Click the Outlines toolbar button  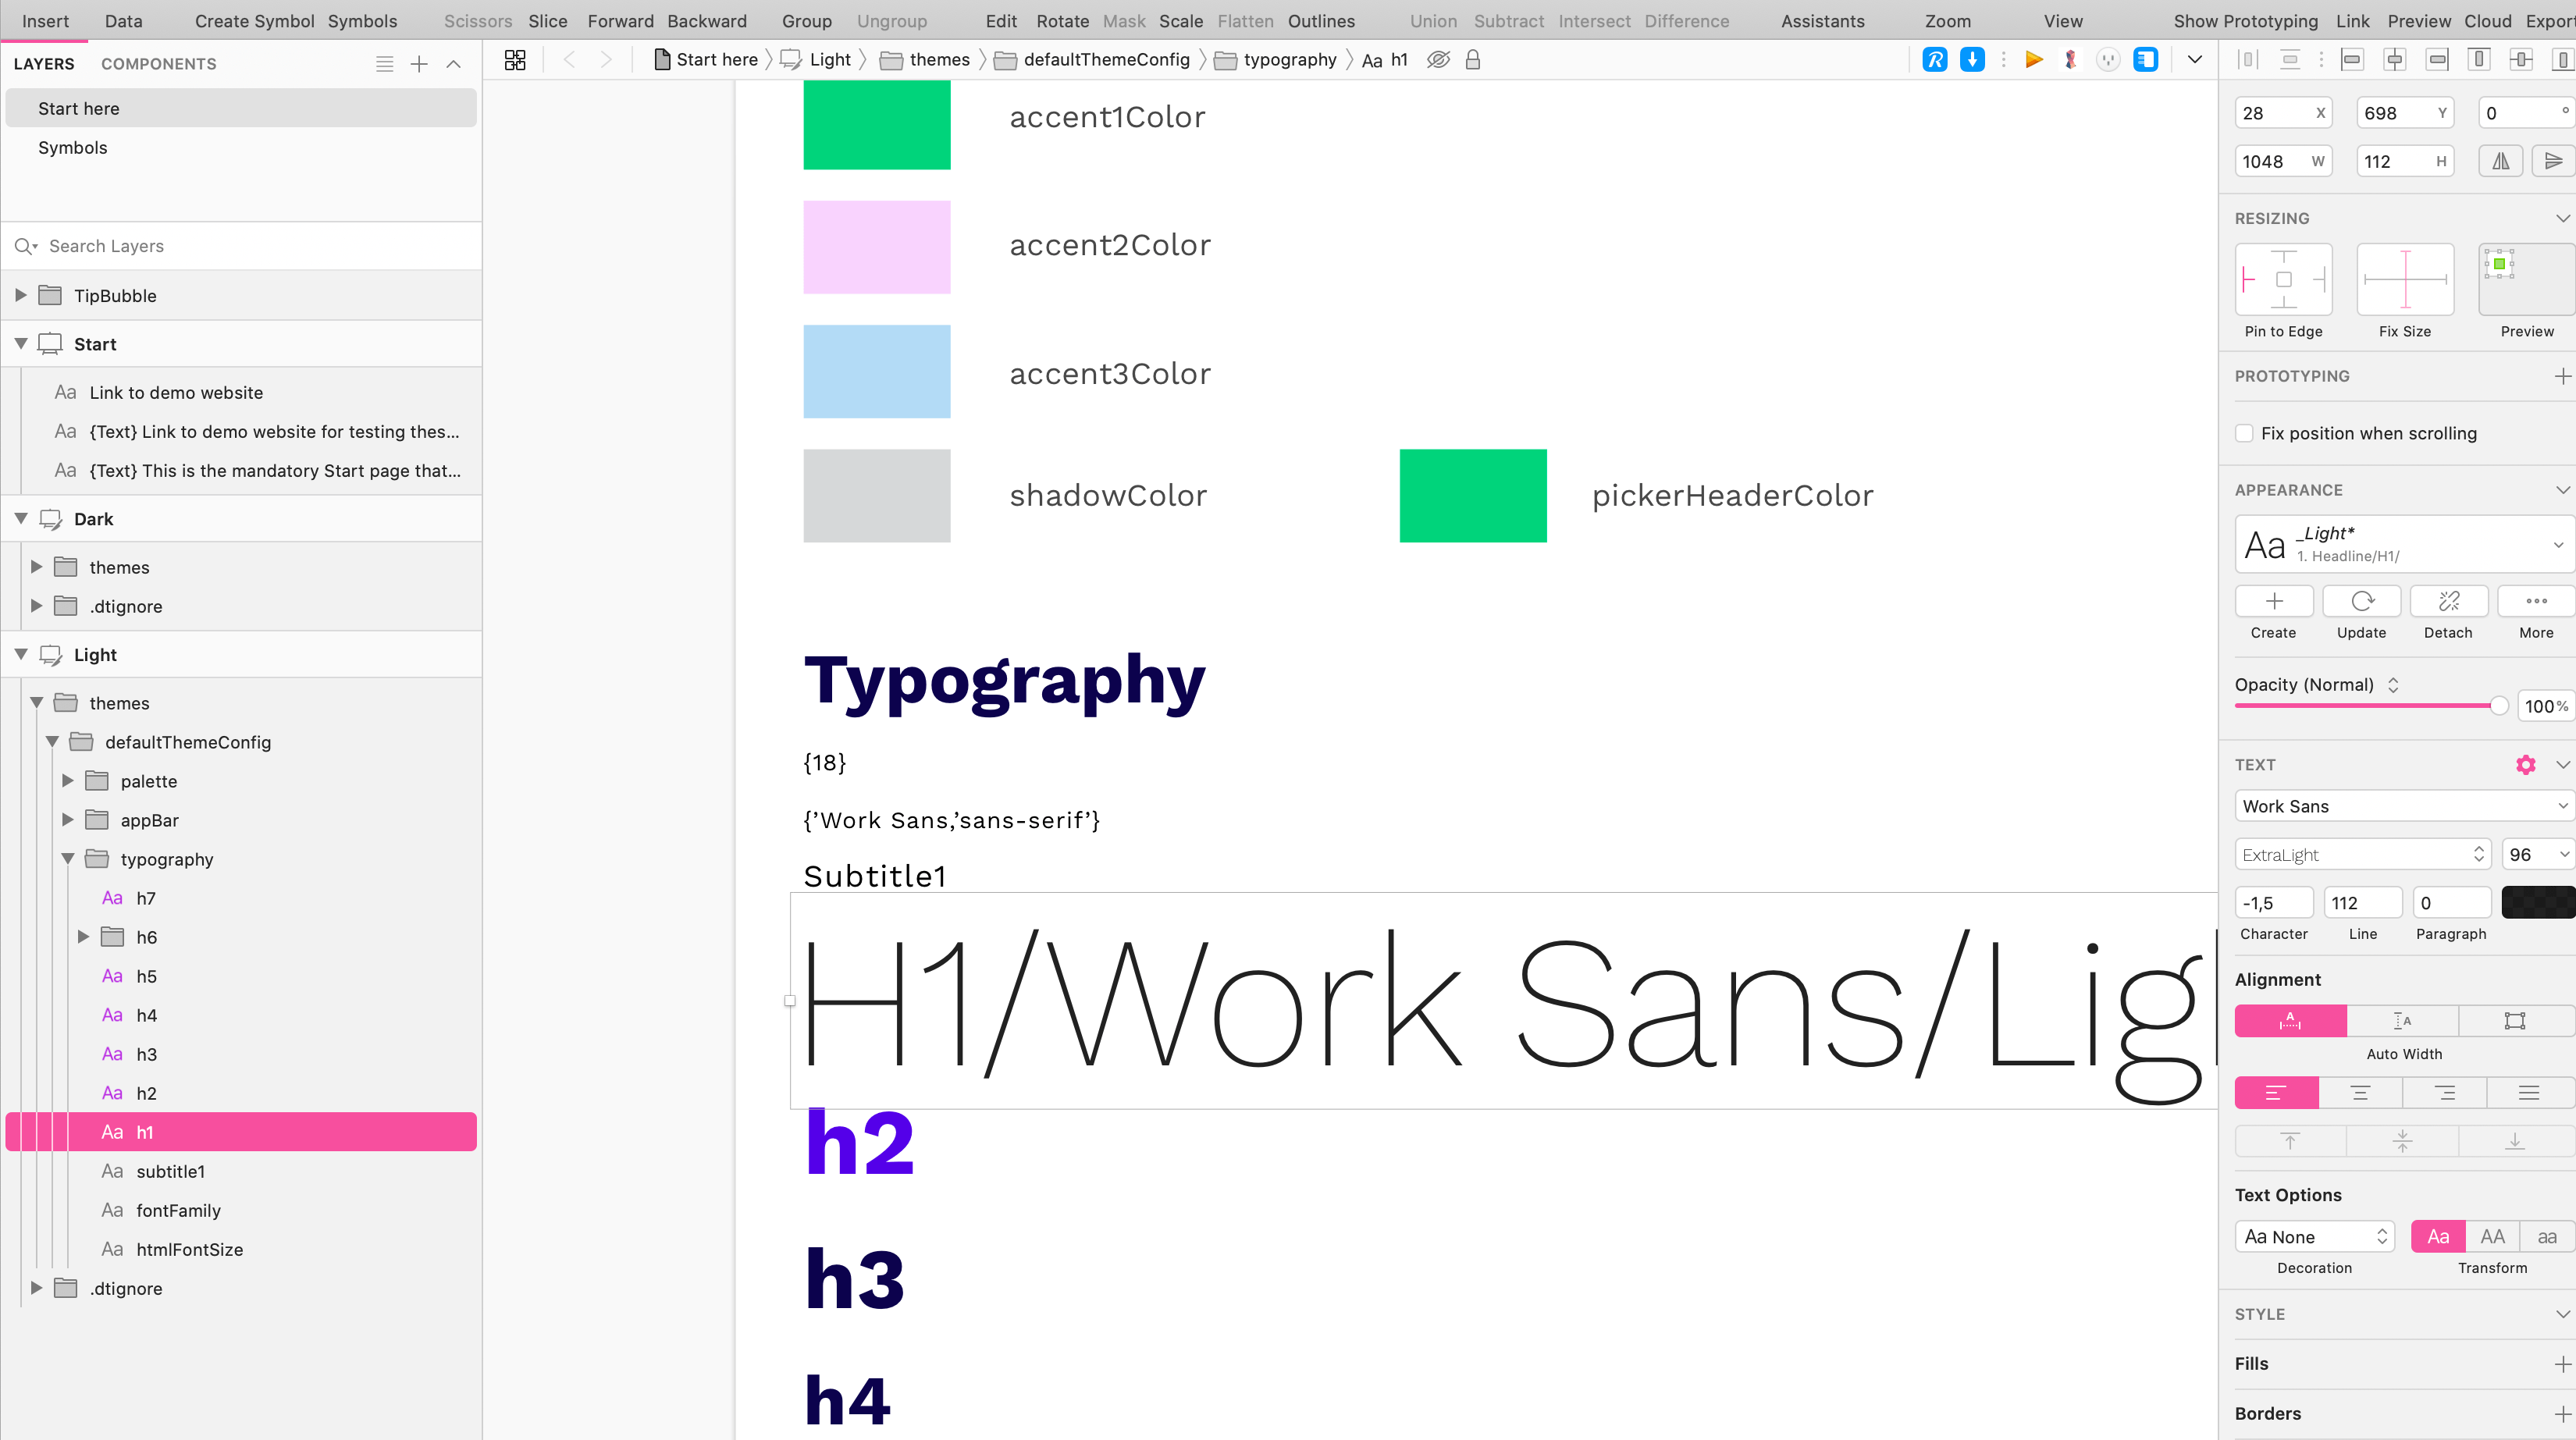click(1321, 21)
